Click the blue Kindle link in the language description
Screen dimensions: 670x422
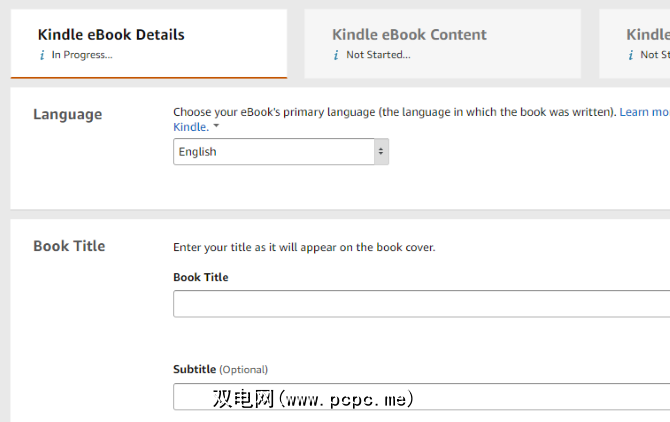[x=190, y=127]
